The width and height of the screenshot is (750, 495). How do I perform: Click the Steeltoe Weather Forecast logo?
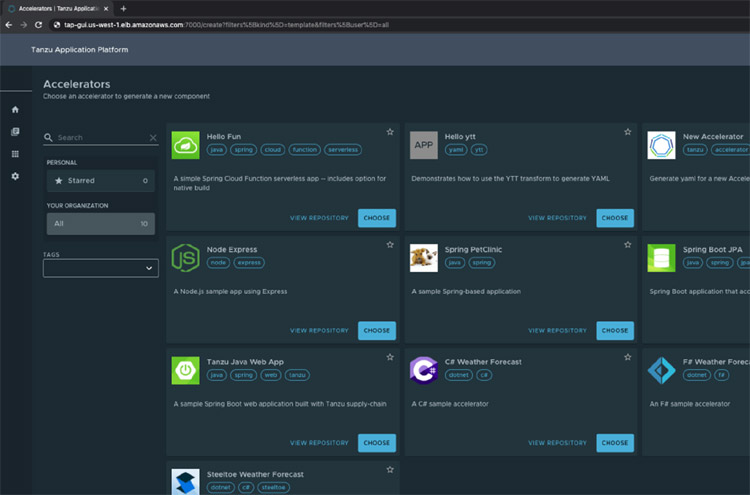pyautogui.click(x=186, y=482)
